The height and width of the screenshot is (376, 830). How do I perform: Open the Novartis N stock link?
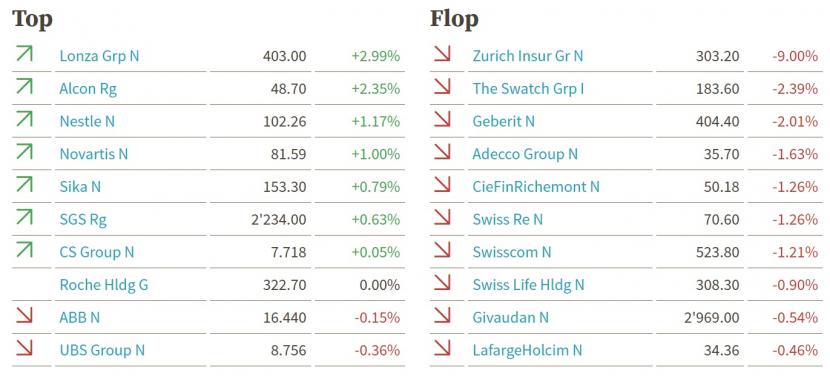(94, 154)
